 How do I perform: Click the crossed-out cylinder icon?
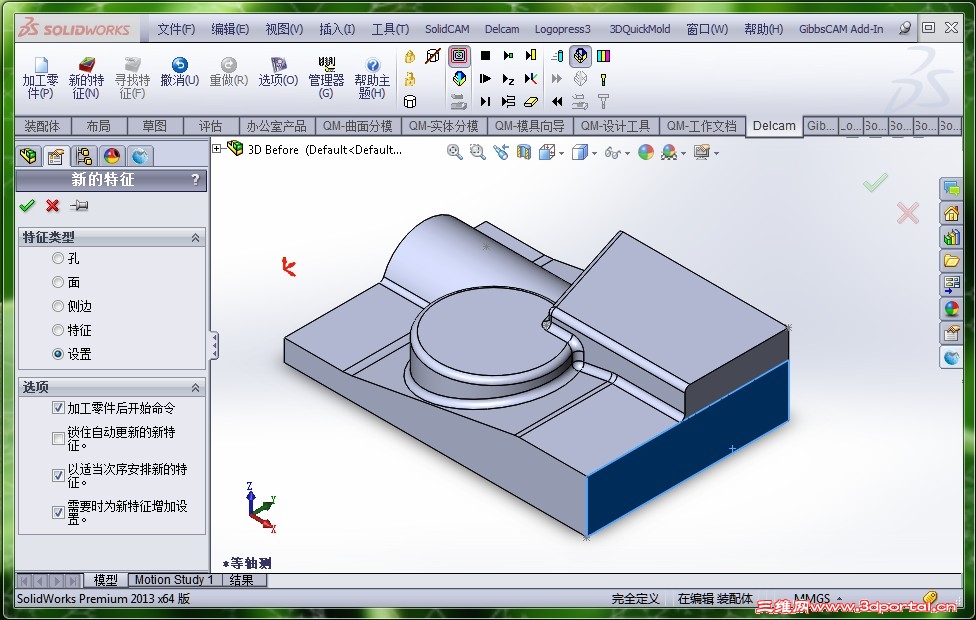click(433, 56)
